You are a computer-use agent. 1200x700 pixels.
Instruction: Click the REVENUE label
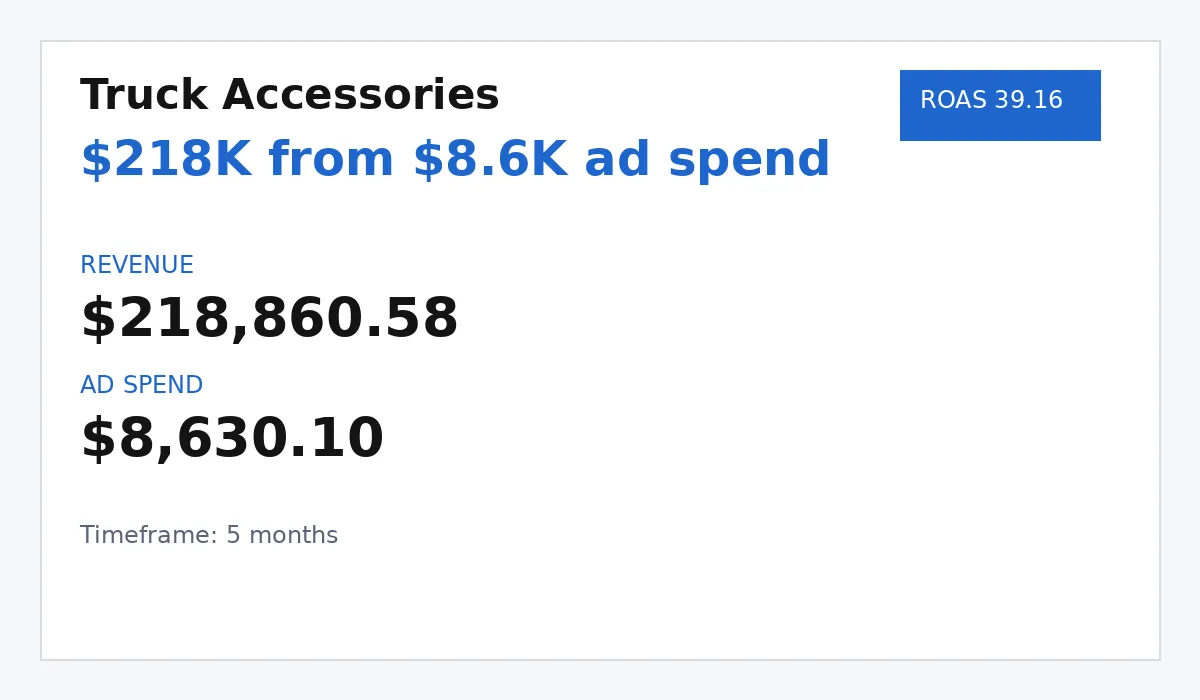(137, 266)
